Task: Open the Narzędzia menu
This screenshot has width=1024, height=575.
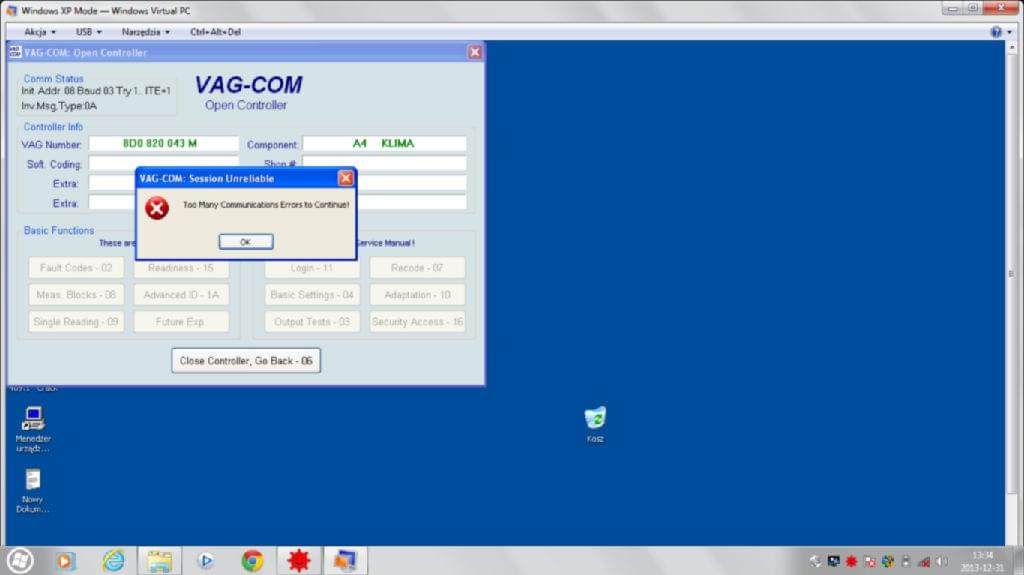Action: (145, 31)
